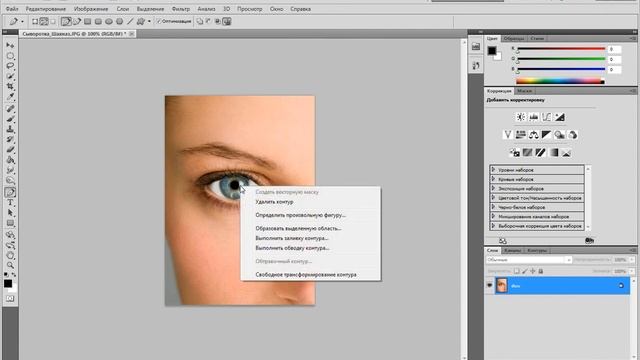Choose Ellipse shape in options bar
Image resolution: width=640 pixels, height=360 pixels.
[109, 21]
